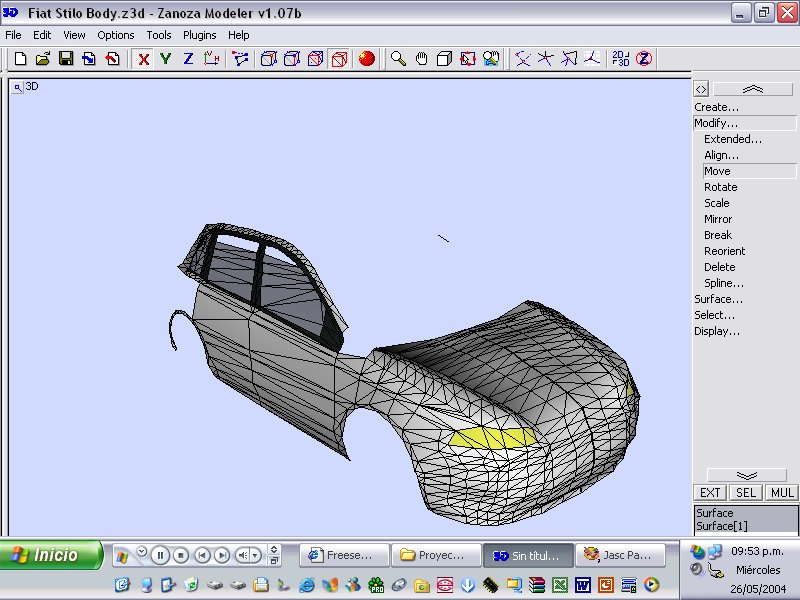Expand the Spline... submenu

(724, 283)
